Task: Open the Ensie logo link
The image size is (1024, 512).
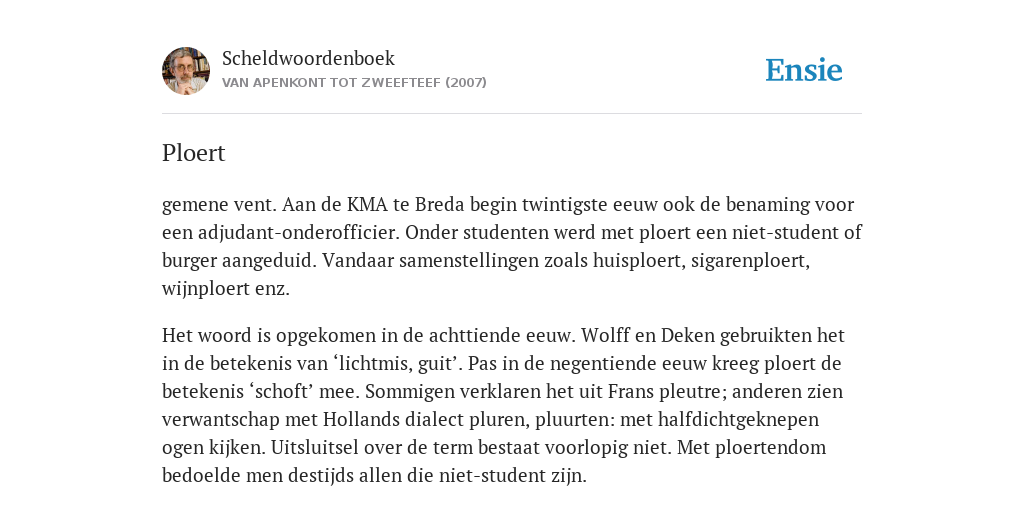Action: click(804, 70)
